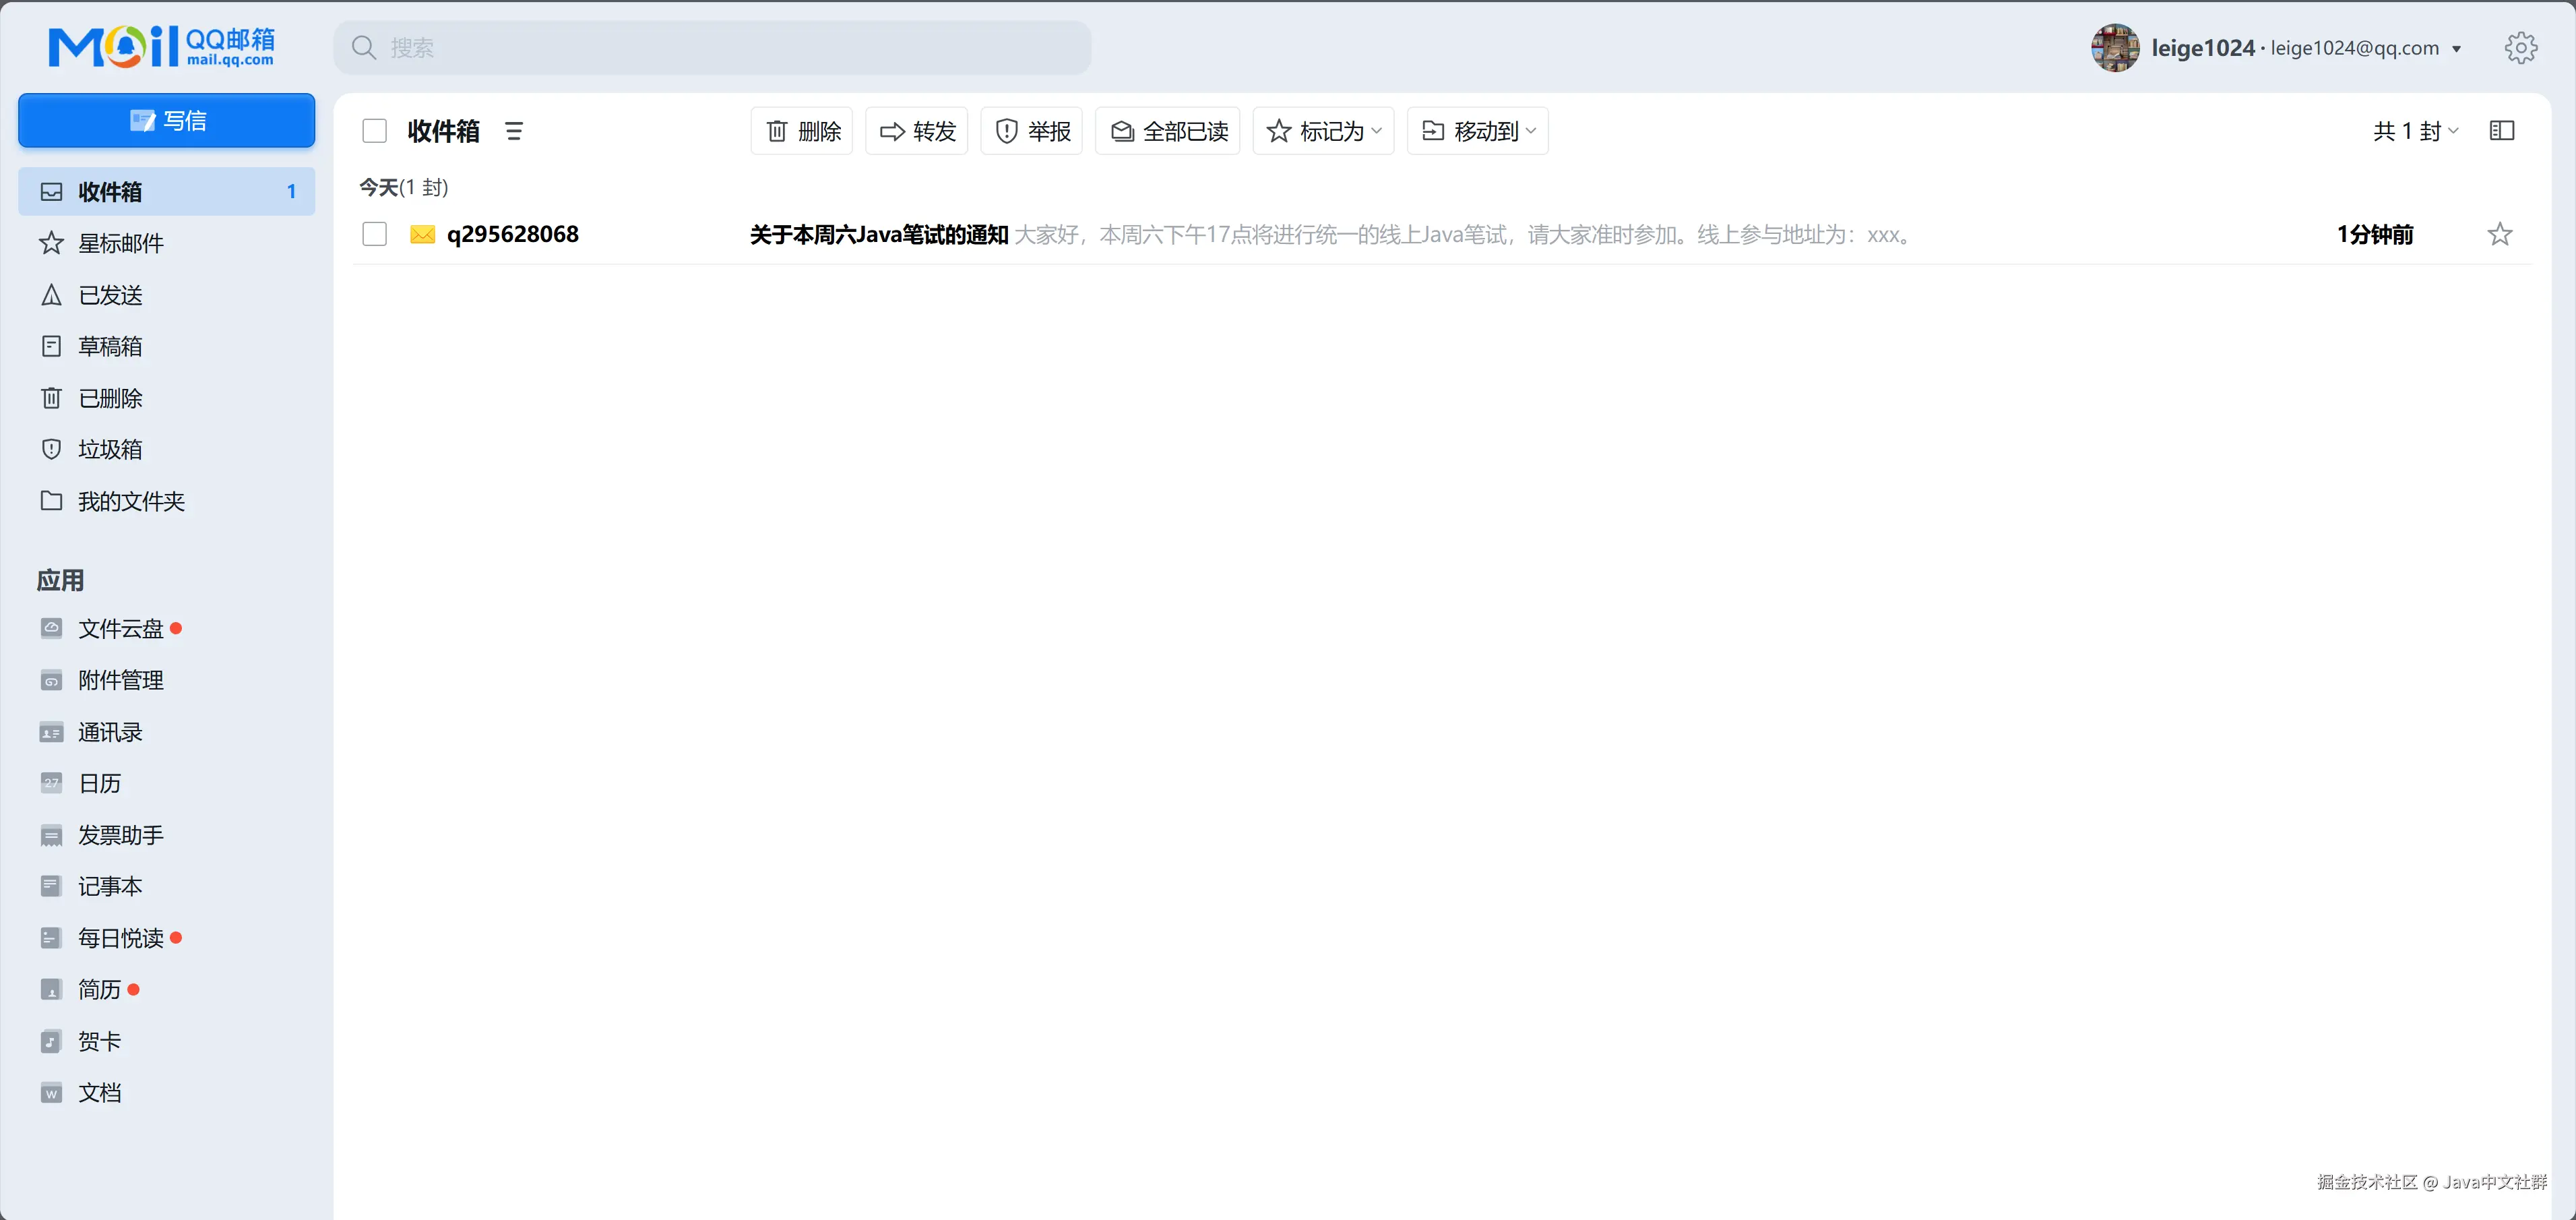Click the unread envelope icon of the email
This screenshot has height=1220, width=2576.
point(422,234)
